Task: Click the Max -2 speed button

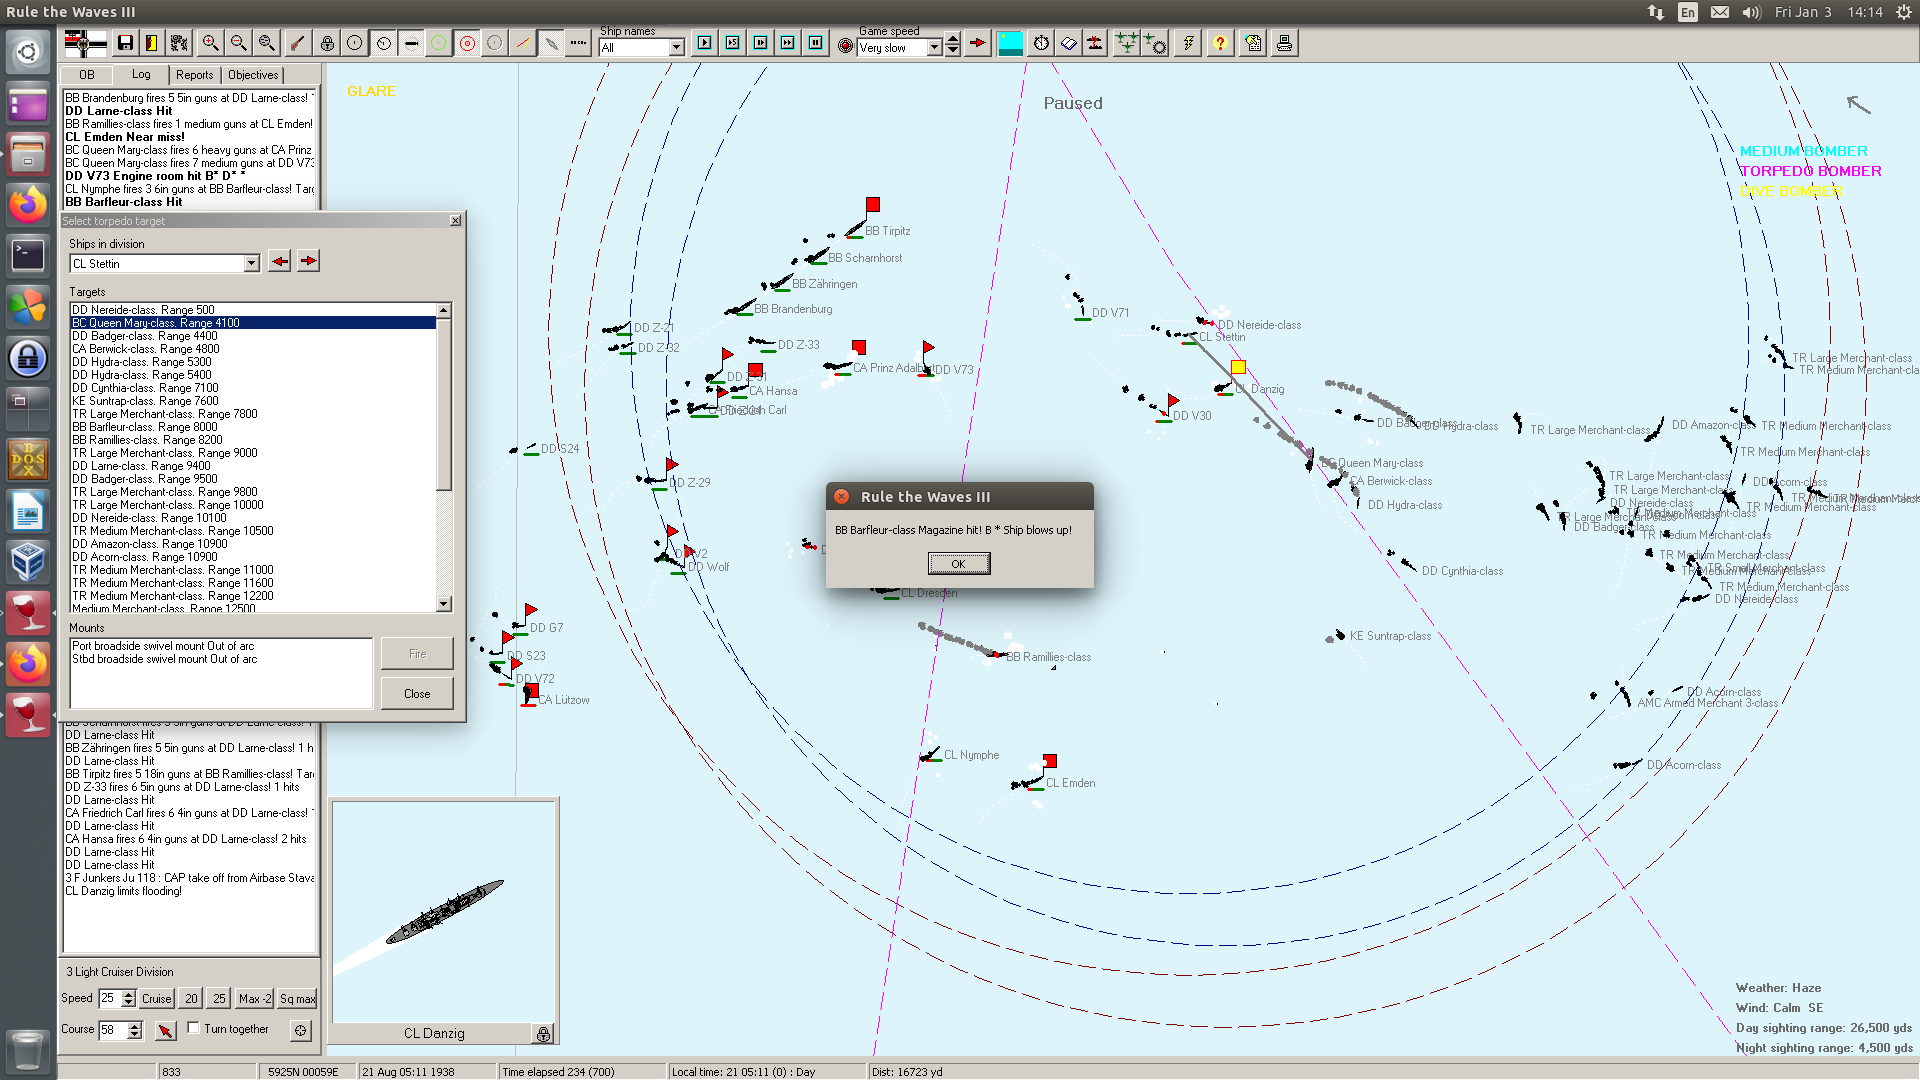Action: (x=254, y=998)
